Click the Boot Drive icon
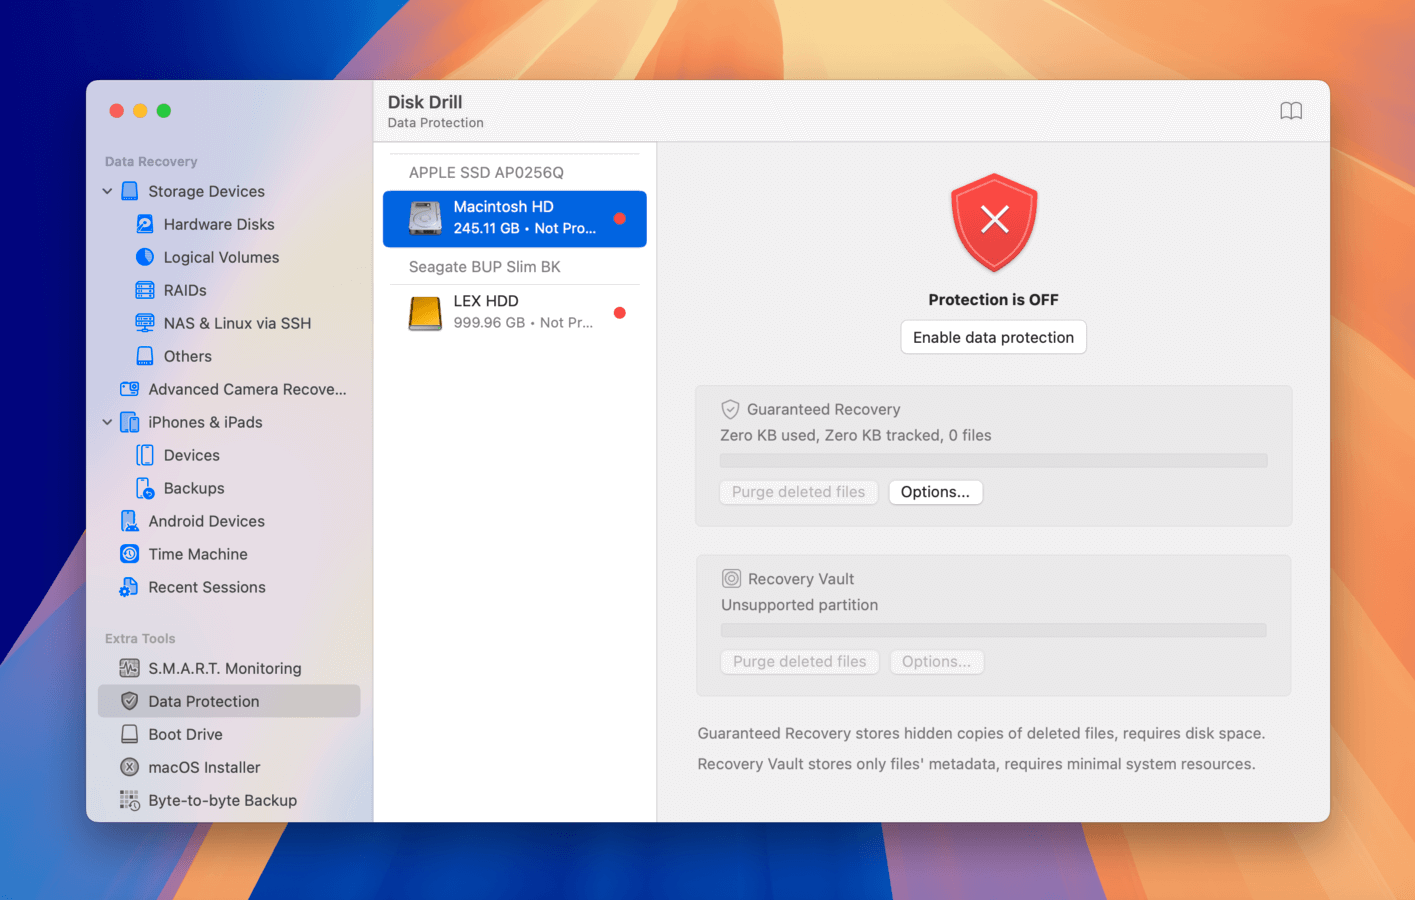Image resolution: width=1415 pixels, height=900 pixels. [x=130, y=734]
